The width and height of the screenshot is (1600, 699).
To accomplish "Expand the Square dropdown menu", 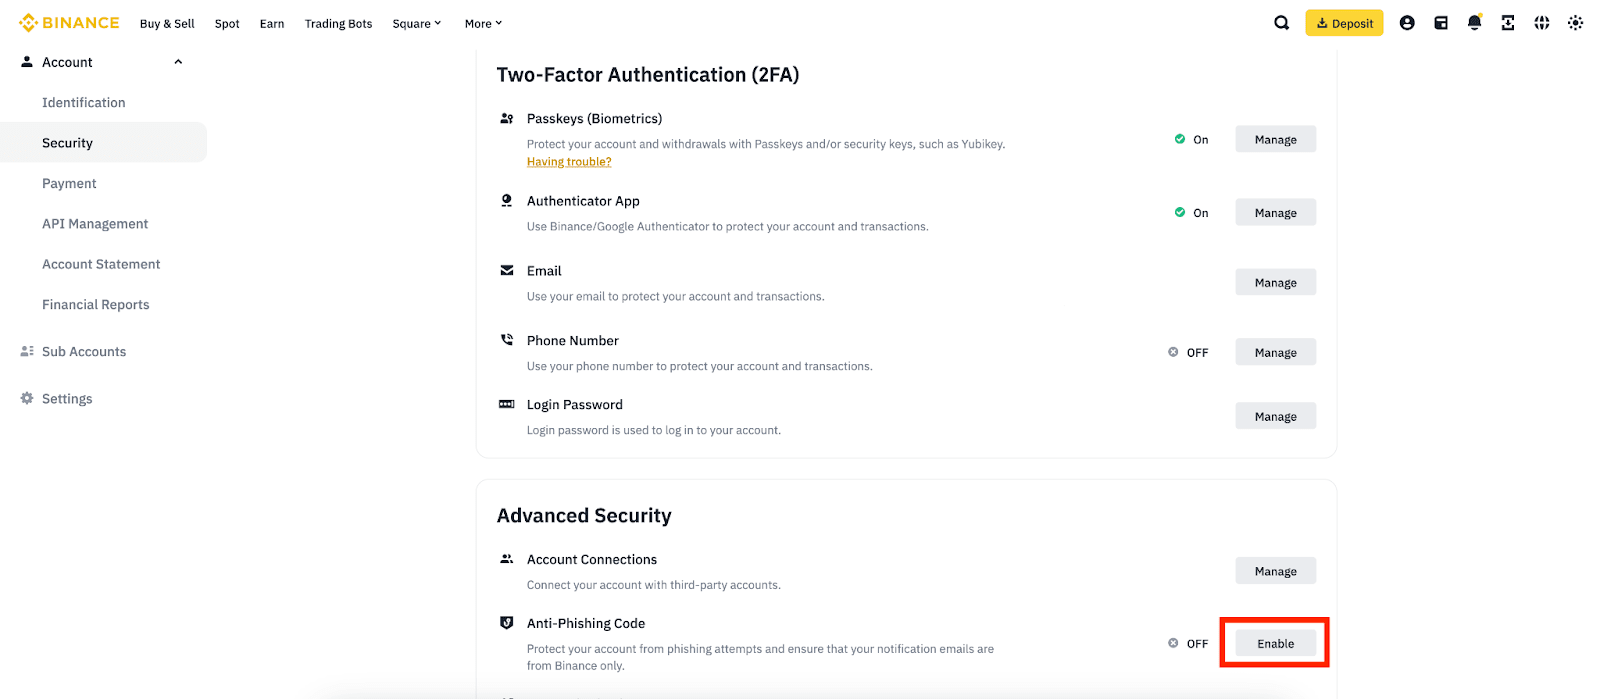I will click(416, 24).
